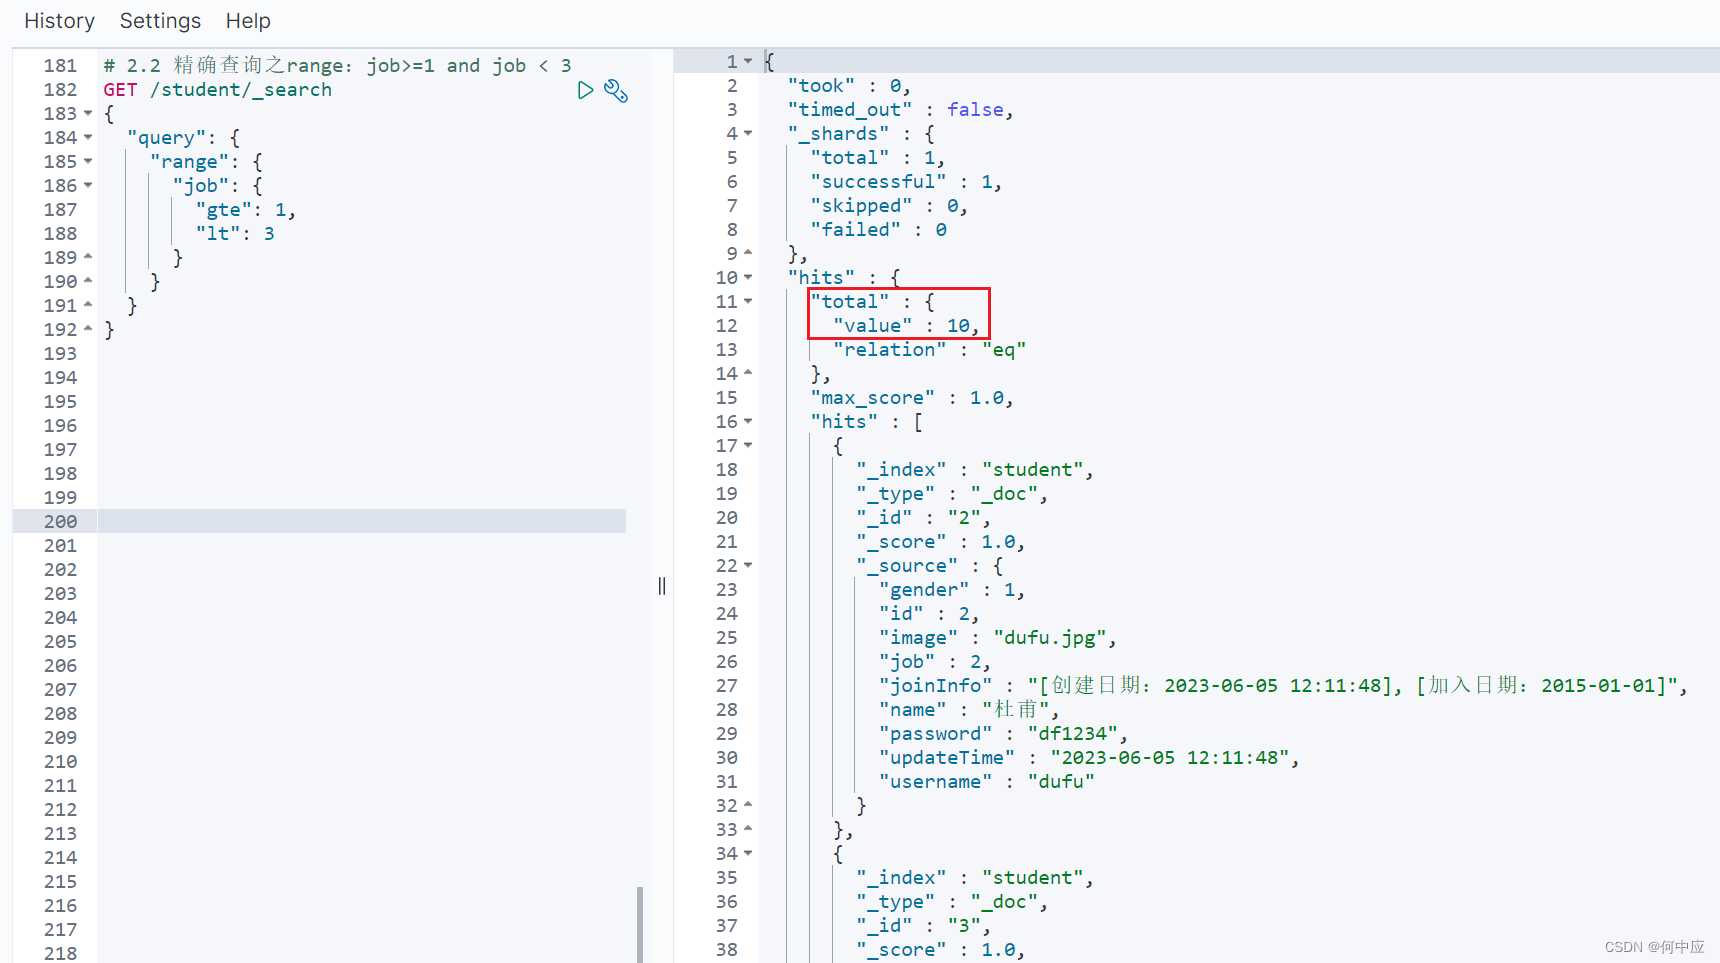Collapse the hits array at line 16

748,421
